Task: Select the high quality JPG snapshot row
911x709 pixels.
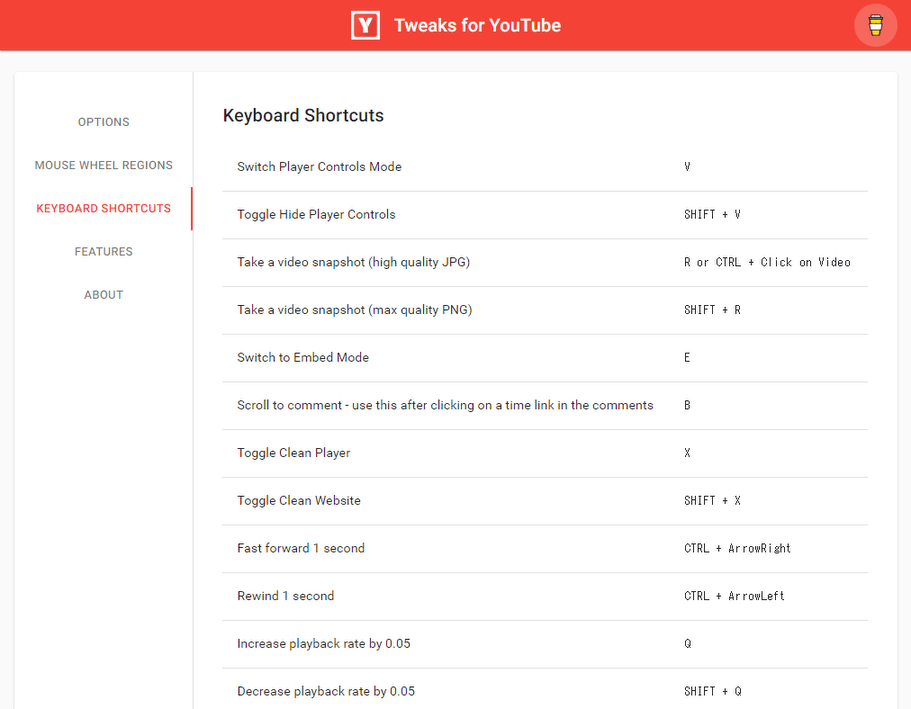Action: tap(545, 262)
